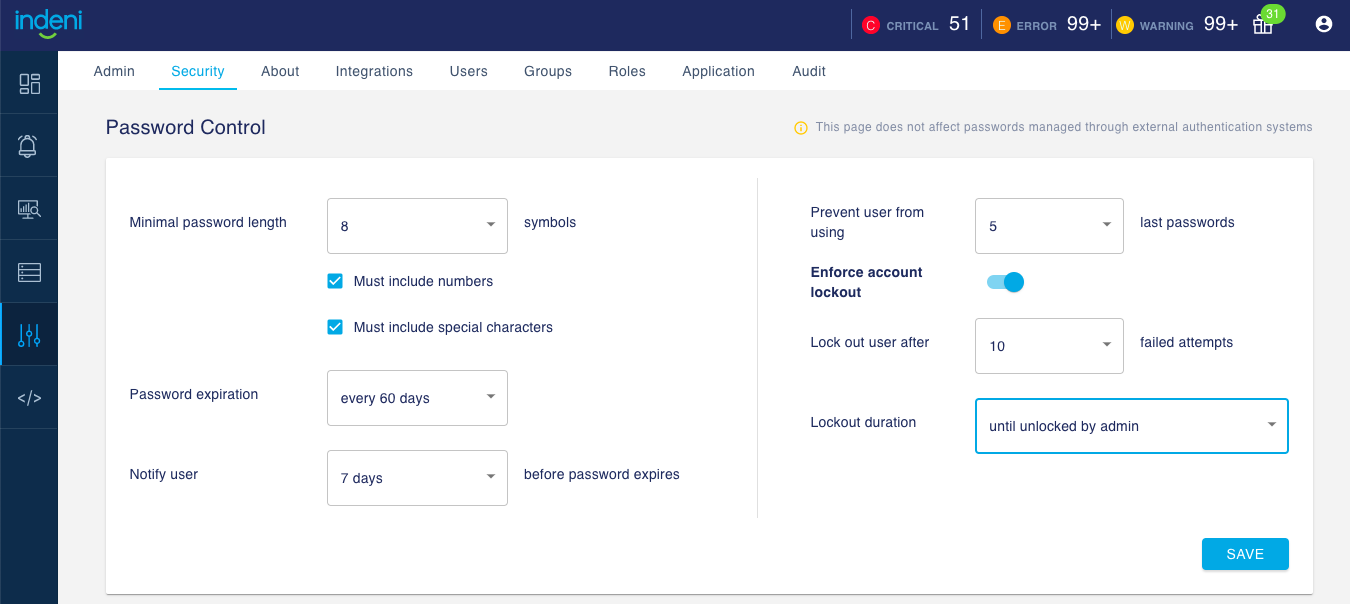Open the Minimal password length dropdown

pos(417,226)
